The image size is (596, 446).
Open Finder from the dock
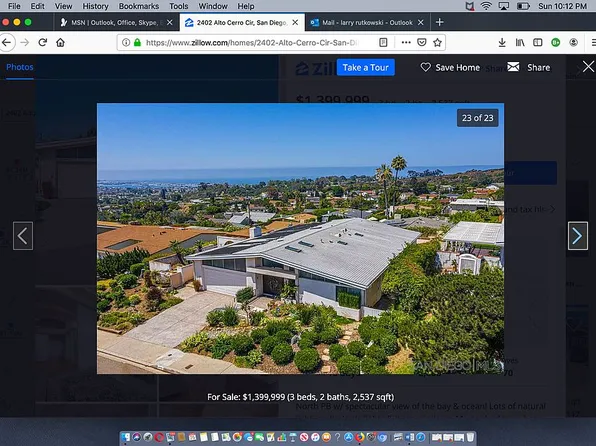tap(126, 437)
